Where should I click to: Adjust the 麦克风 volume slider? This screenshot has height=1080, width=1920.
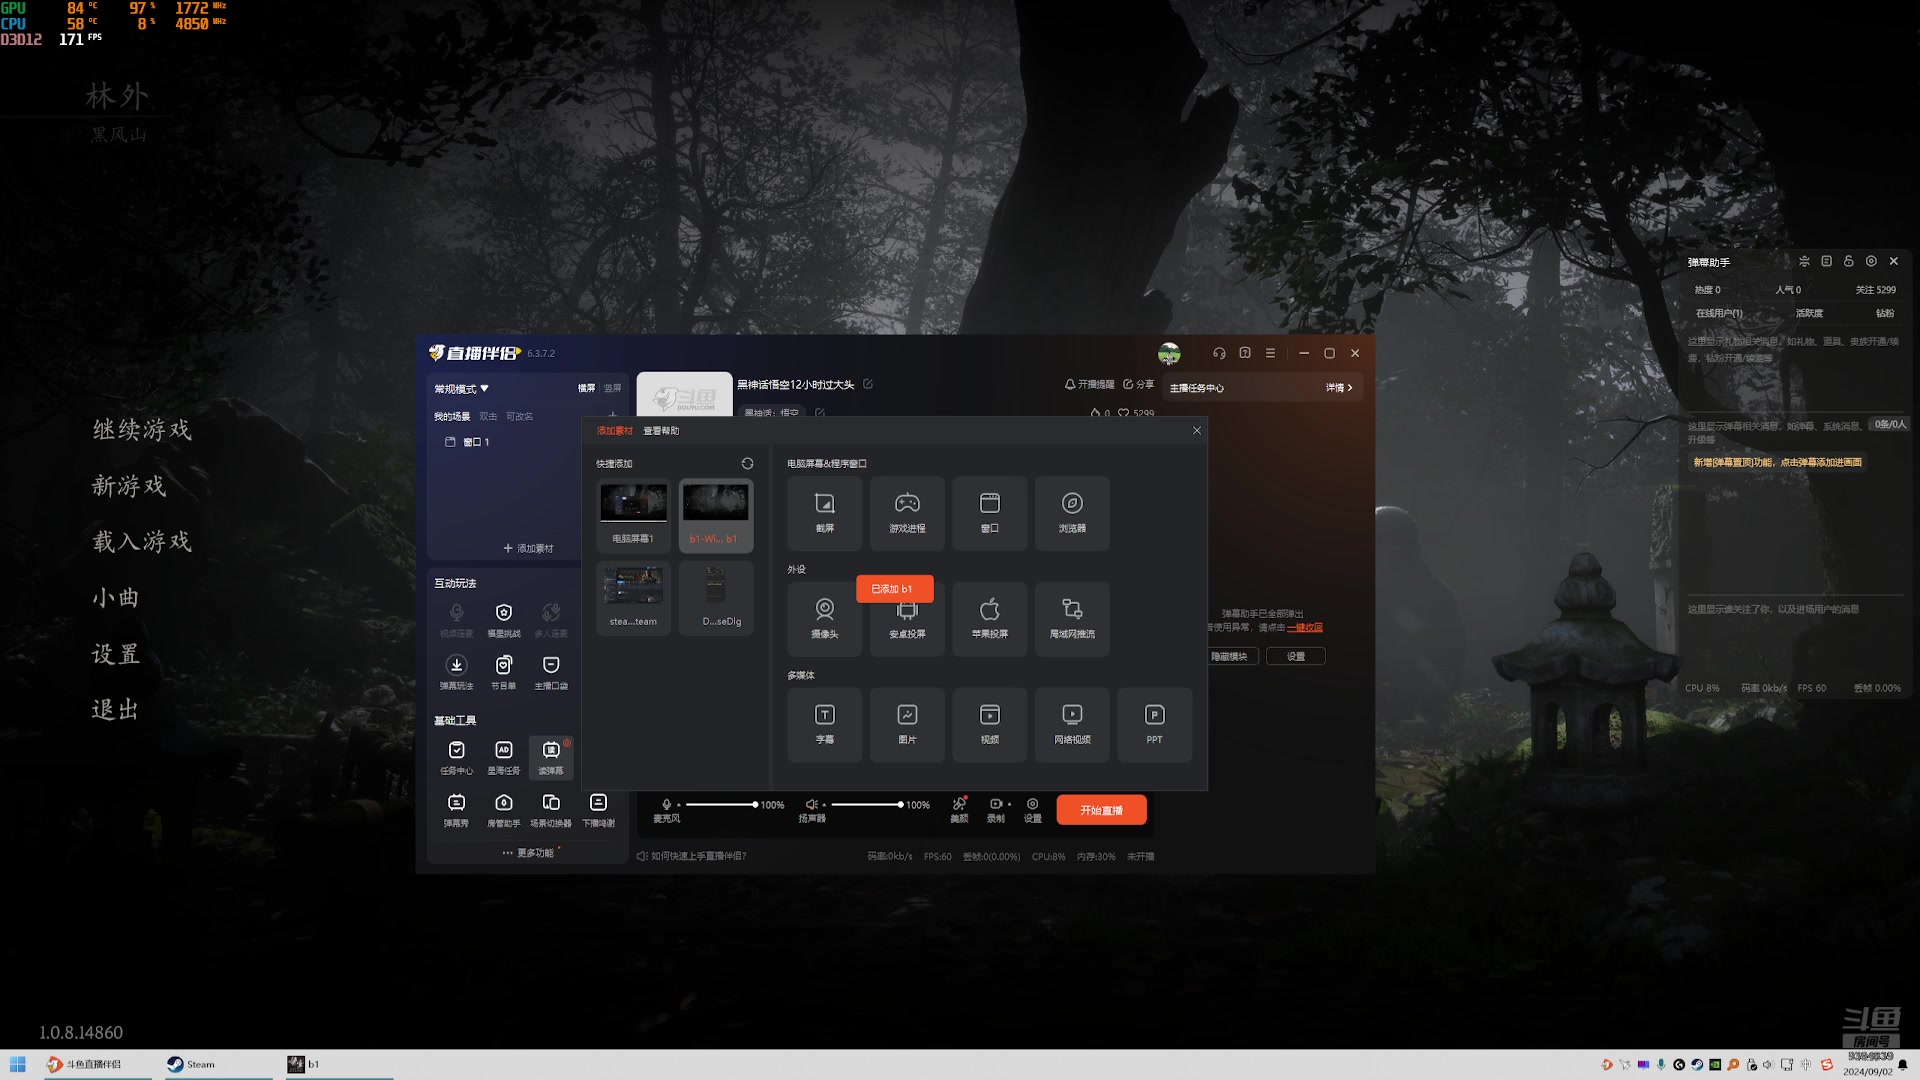click(x=721, y=804)
